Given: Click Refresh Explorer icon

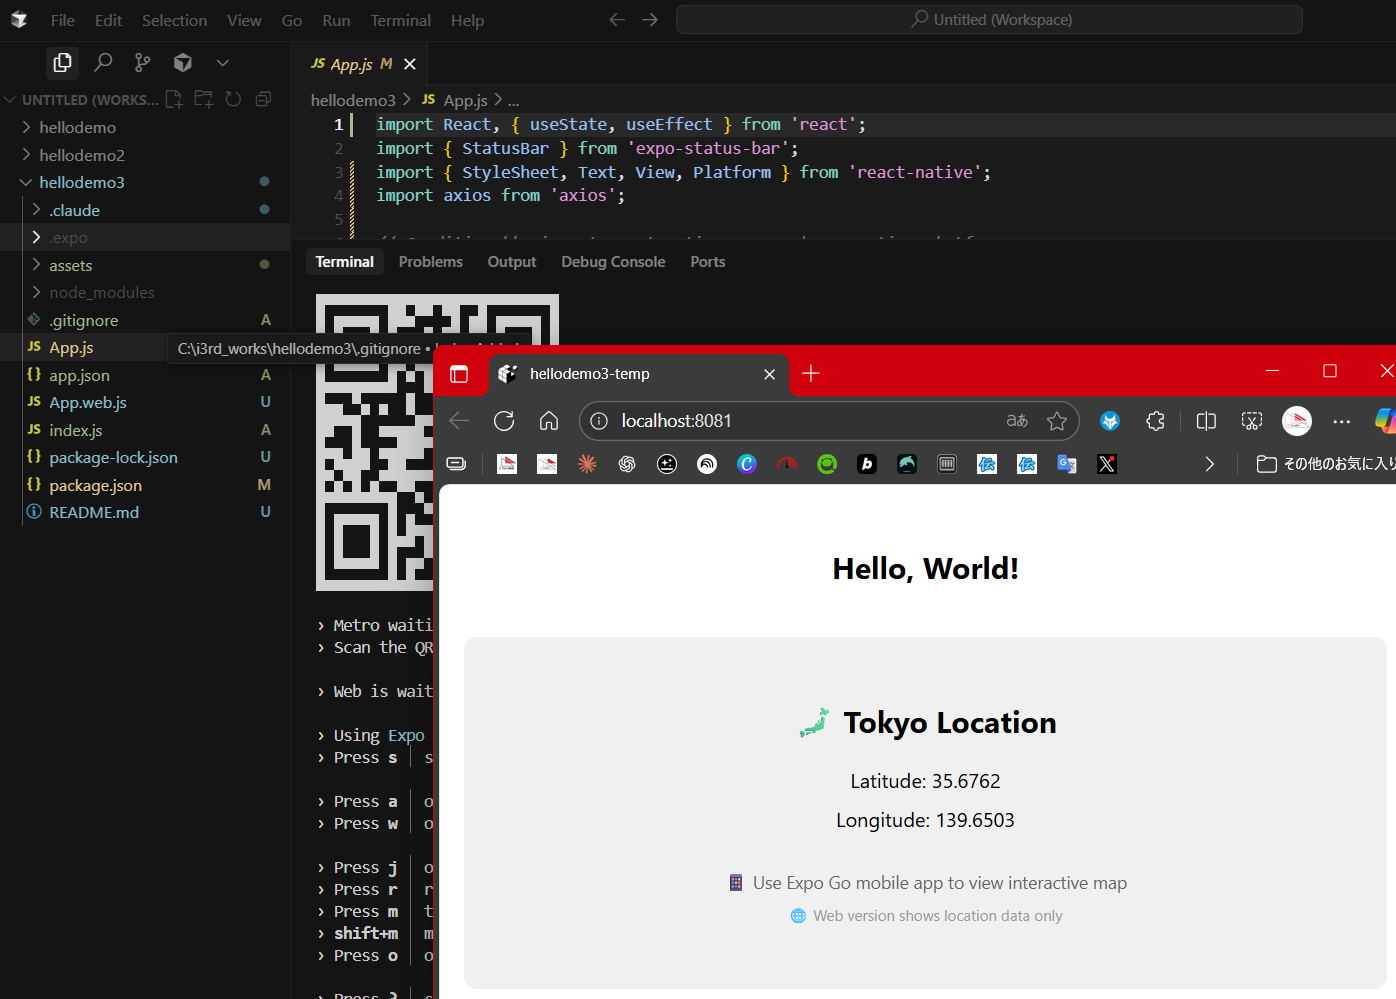Looking at the screenshot, I should (233, 99).
